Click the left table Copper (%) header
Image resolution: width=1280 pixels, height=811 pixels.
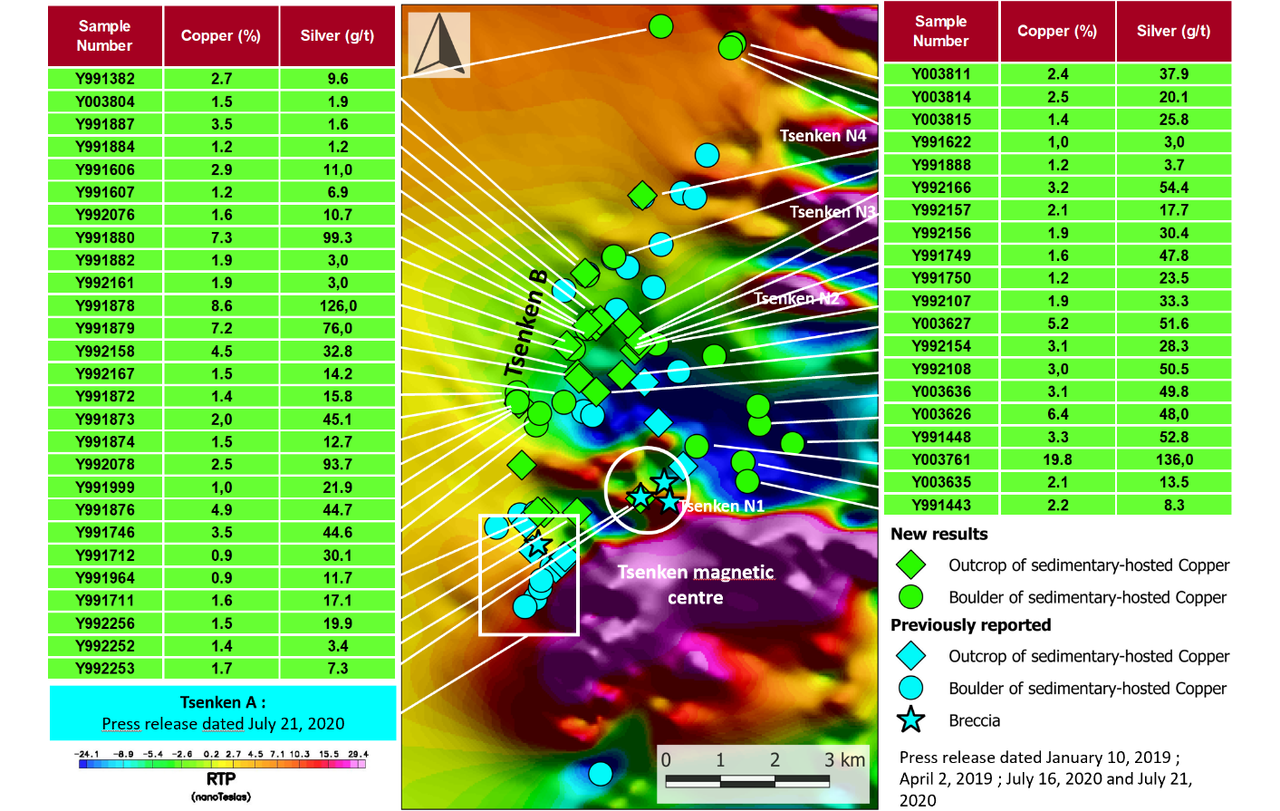[221, 36]
